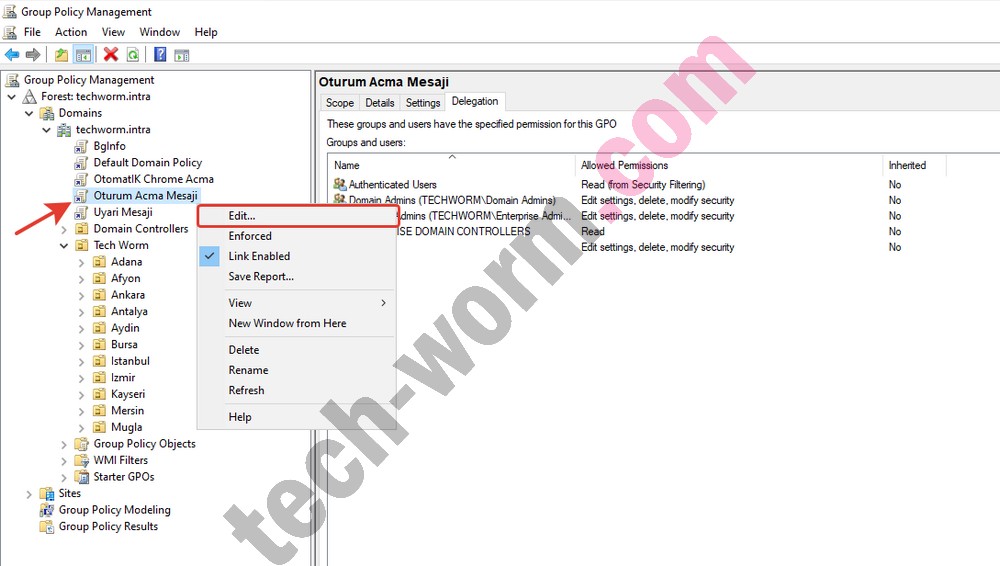The image size is (1000, 566).
Task: Expand the Group Policy Objects node
Action: [64, 444]
